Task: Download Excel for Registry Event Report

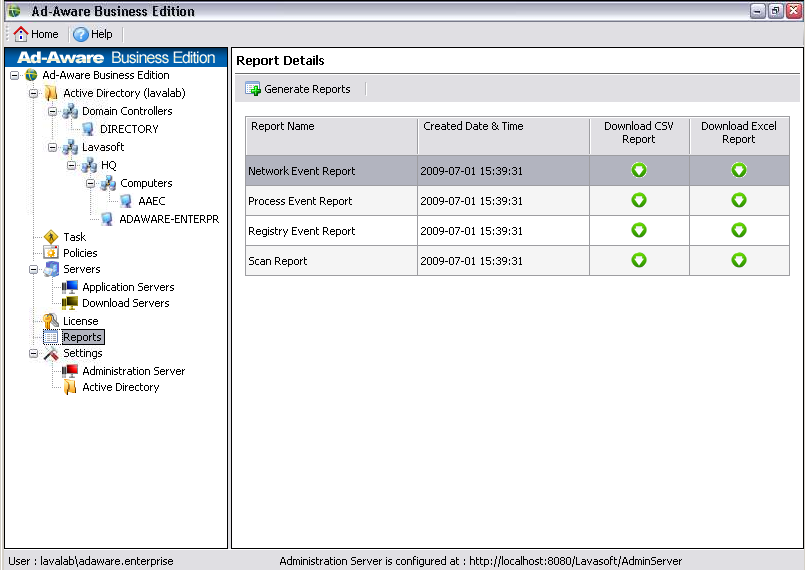Action: point(739,230)
